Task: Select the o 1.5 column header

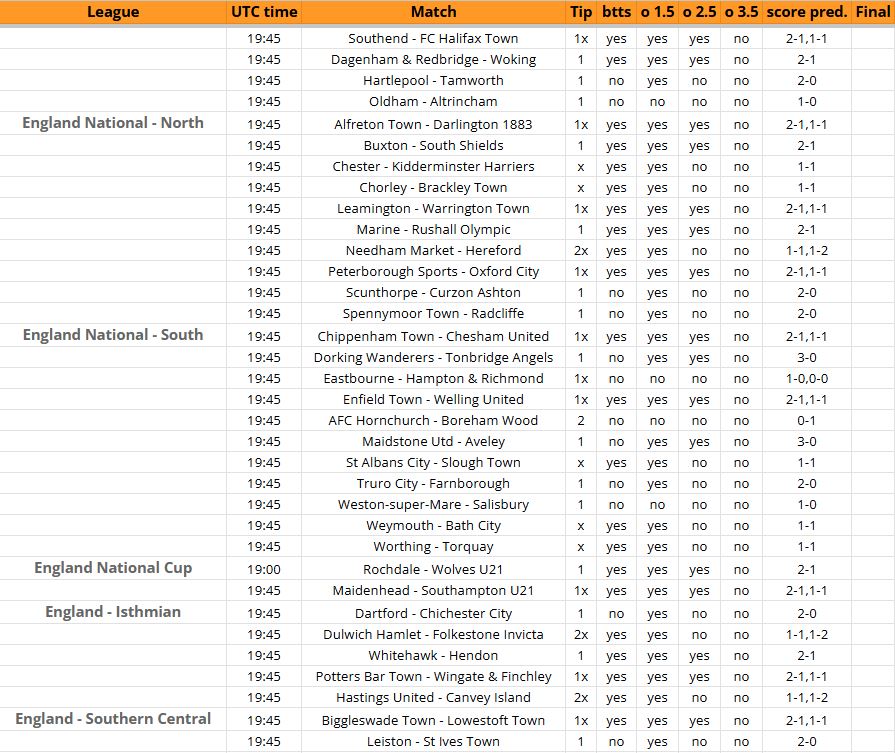Action: pyautogui.click(x=658, y=12)
